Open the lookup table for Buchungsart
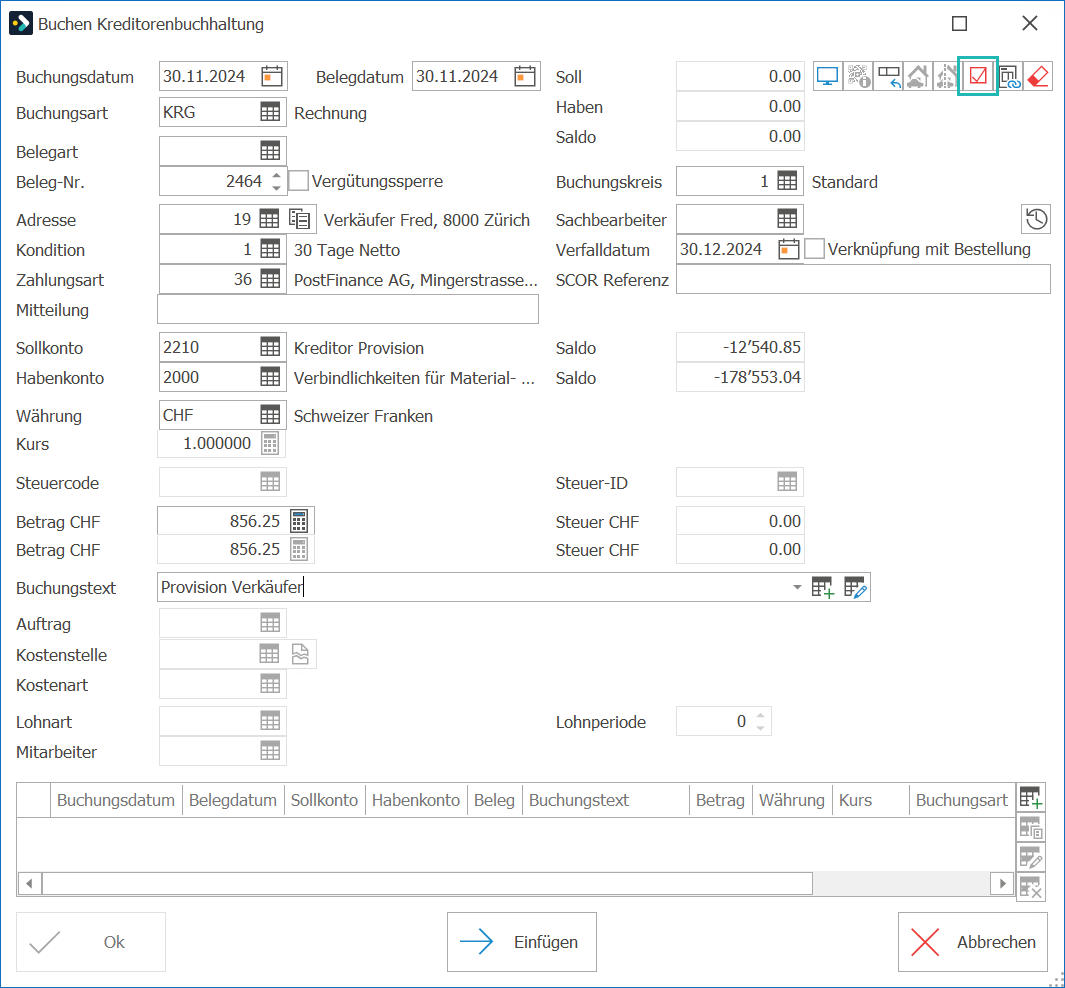1065x988 pixels. point(270,112)
